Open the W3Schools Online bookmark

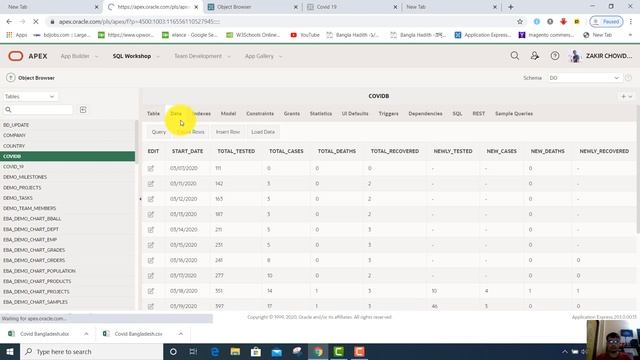[253, 35]
